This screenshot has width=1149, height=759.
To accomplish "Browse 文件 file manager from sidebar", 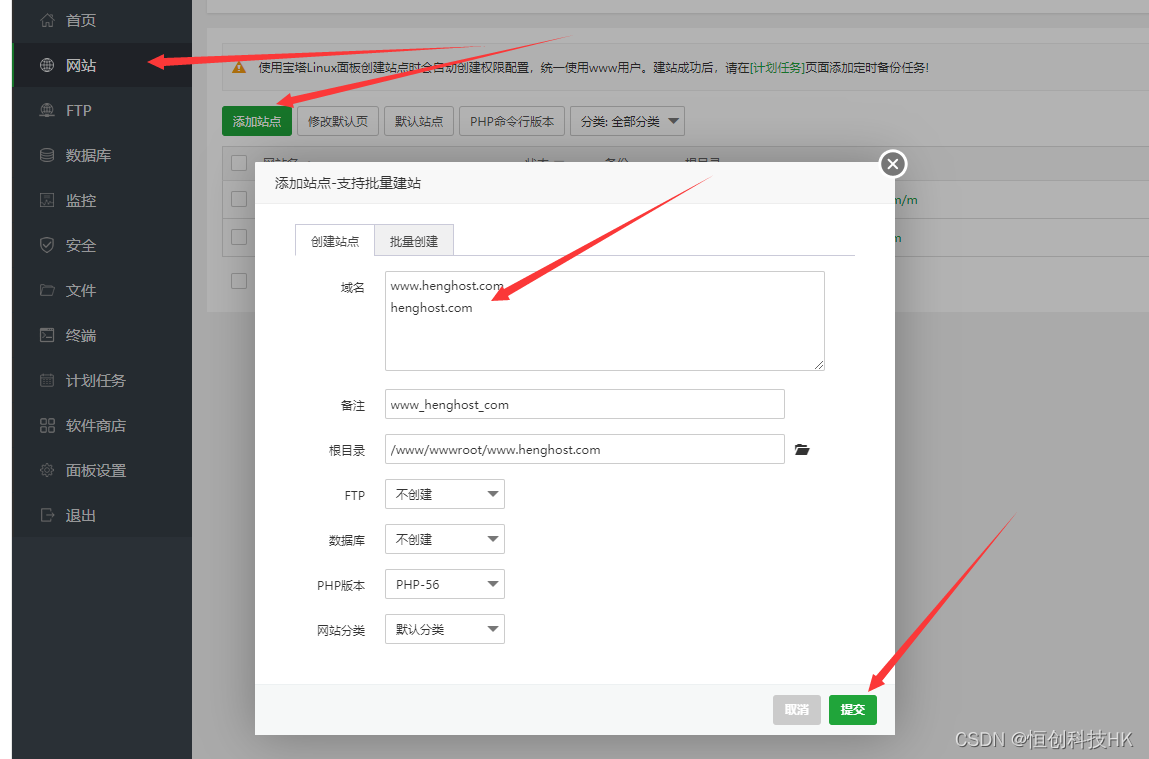I will [80, 290].
